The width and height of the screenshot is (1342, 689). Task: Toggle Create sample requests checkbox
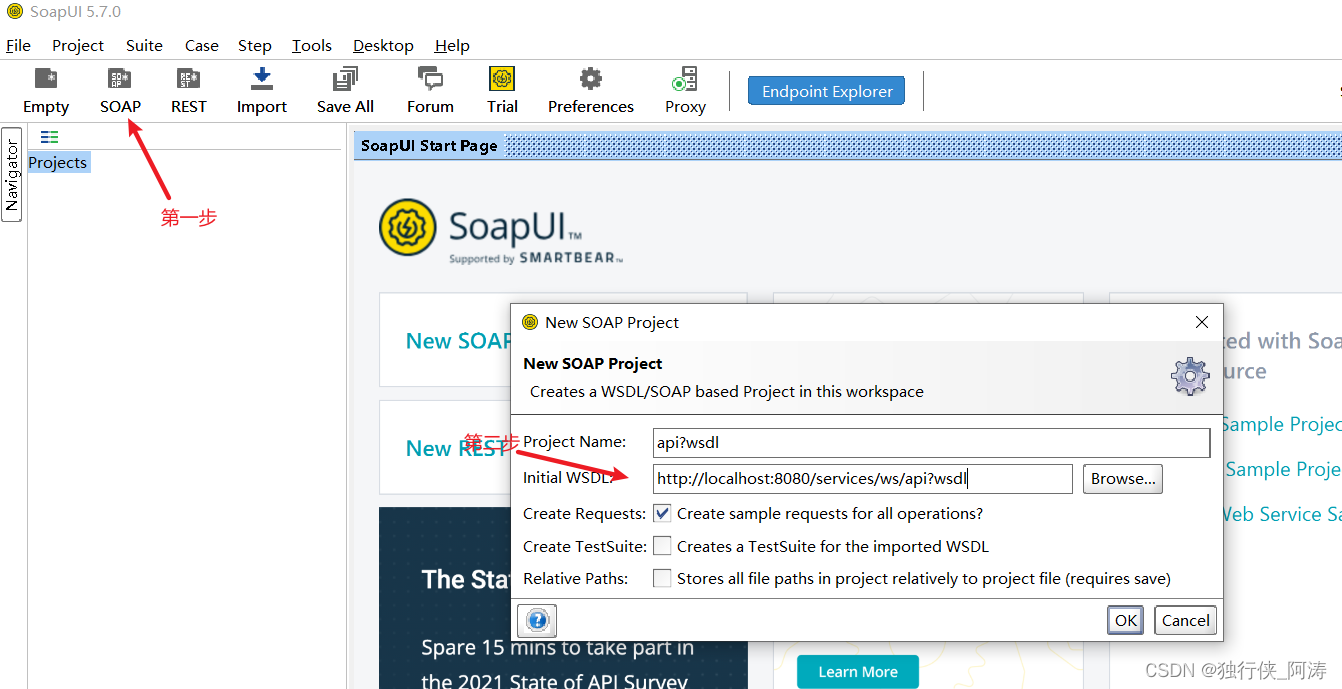coord(662,513)
